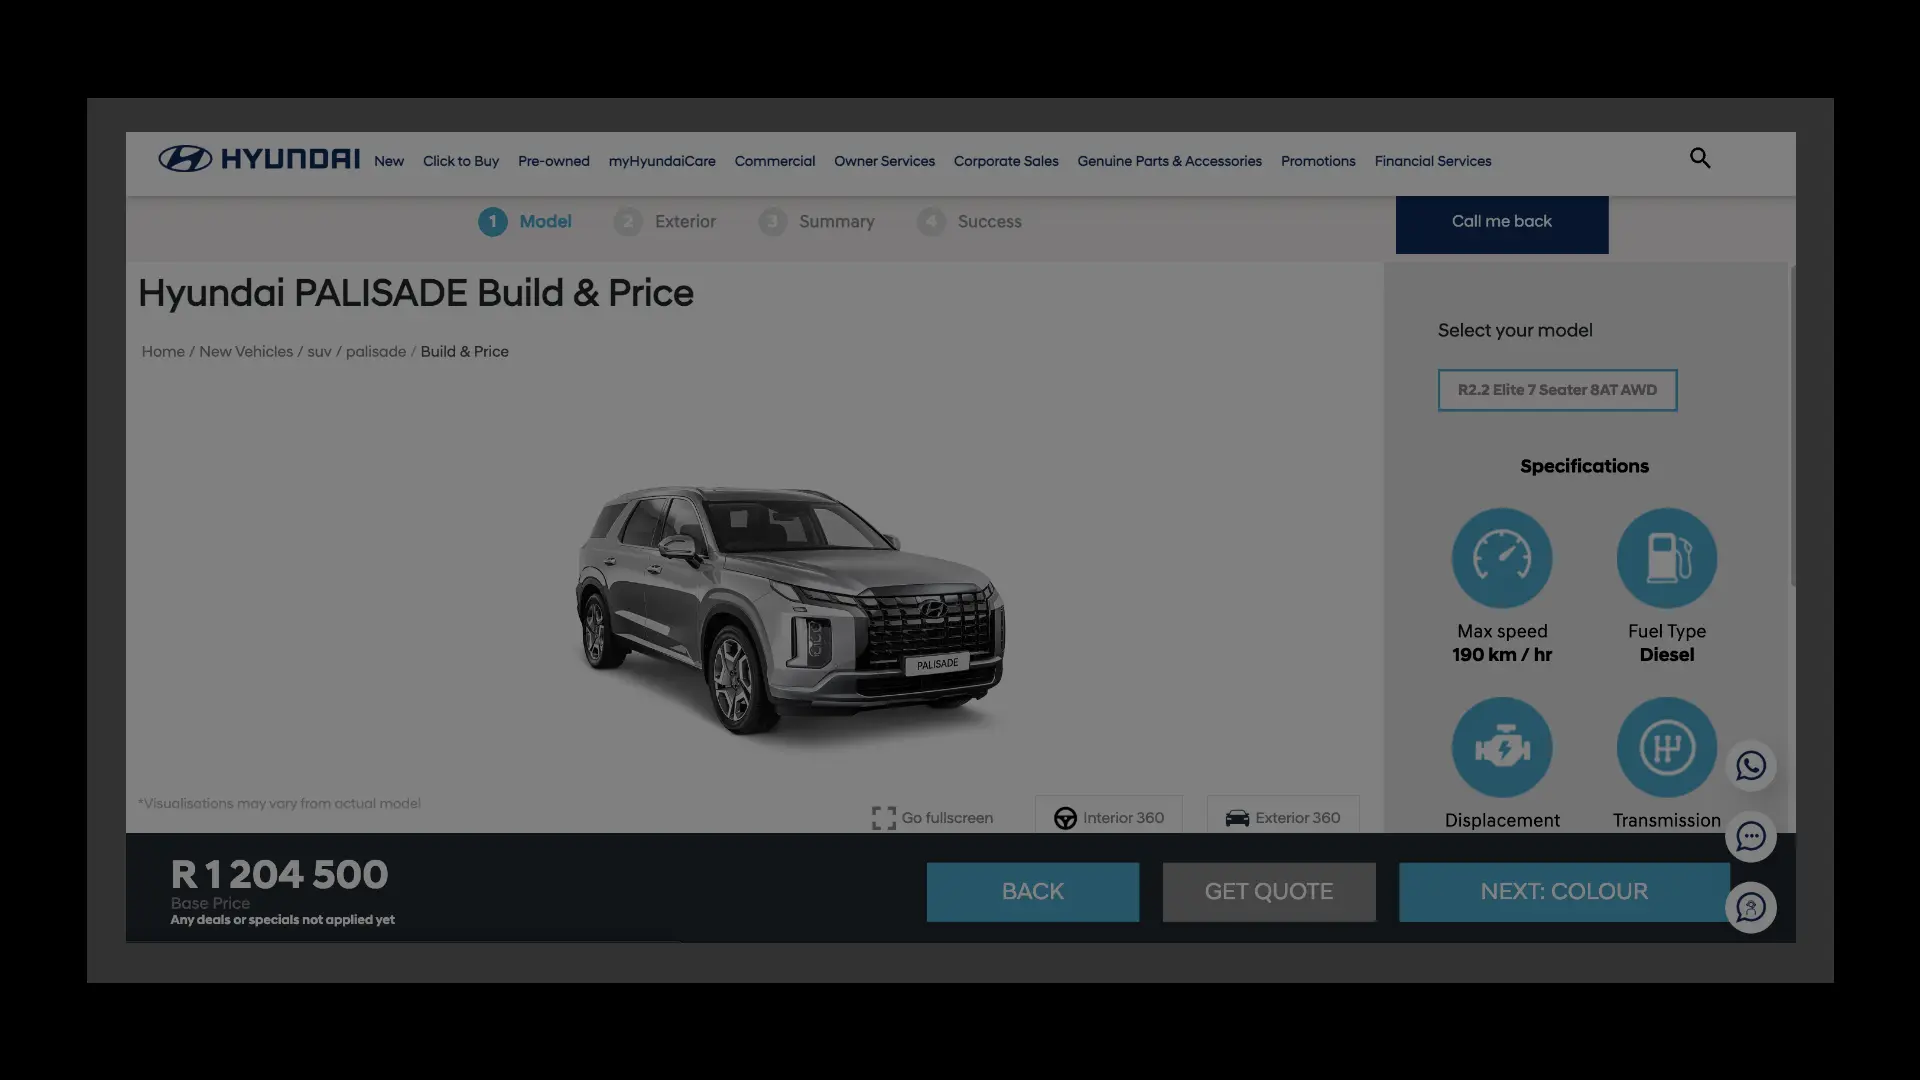Click Hyundai PALISADE Build & Price heading
The image size is (1920, 1080).
pyautogui.click(x=416, y=293)
